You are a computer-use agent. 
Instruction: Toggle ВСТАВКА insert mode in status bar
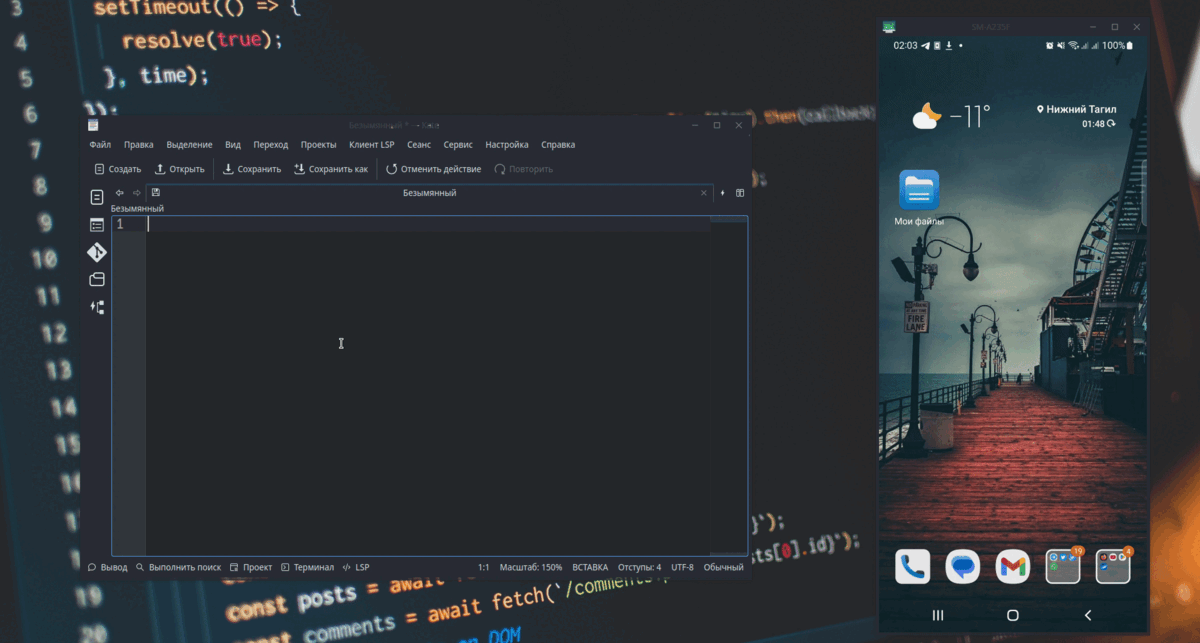pyautogui.click(x=590, y=567)
